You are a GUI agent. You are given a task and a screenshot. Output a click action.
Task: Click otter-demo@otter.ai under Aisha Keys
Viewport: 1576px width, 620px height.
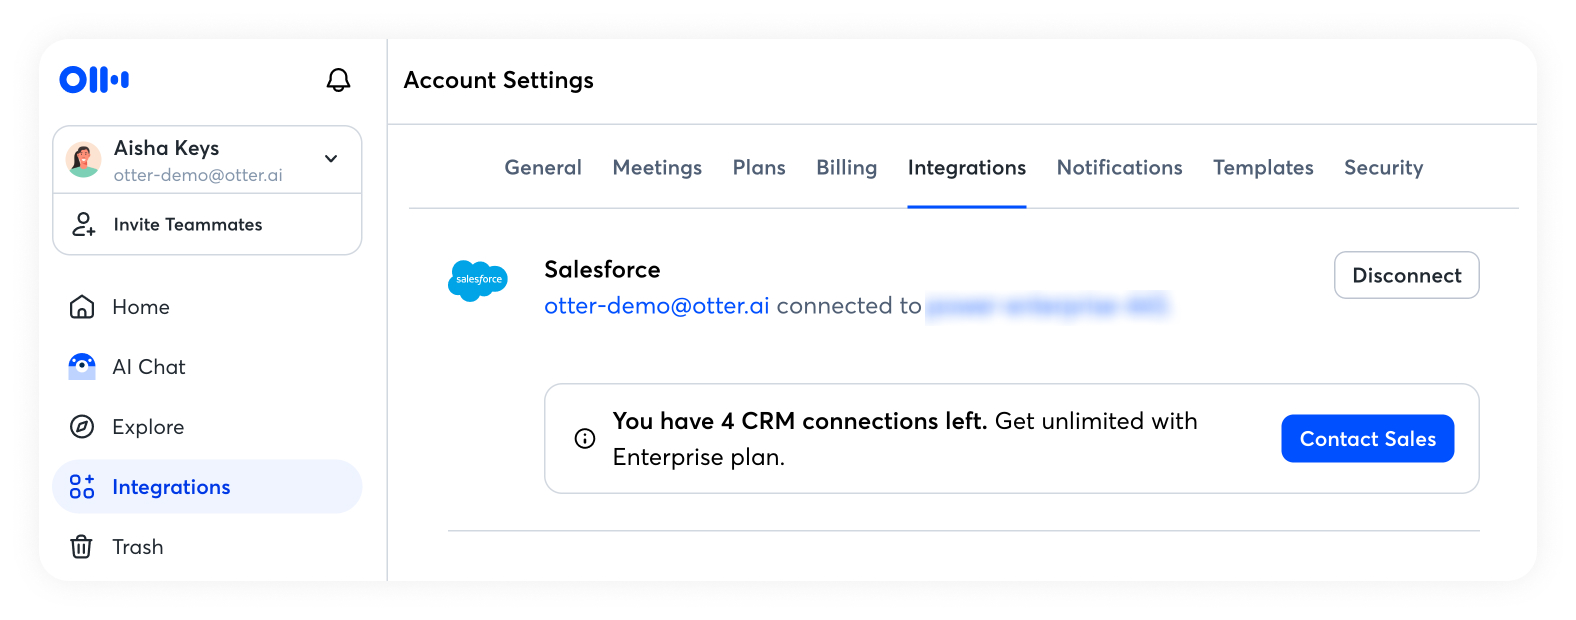tap(198, 175)
